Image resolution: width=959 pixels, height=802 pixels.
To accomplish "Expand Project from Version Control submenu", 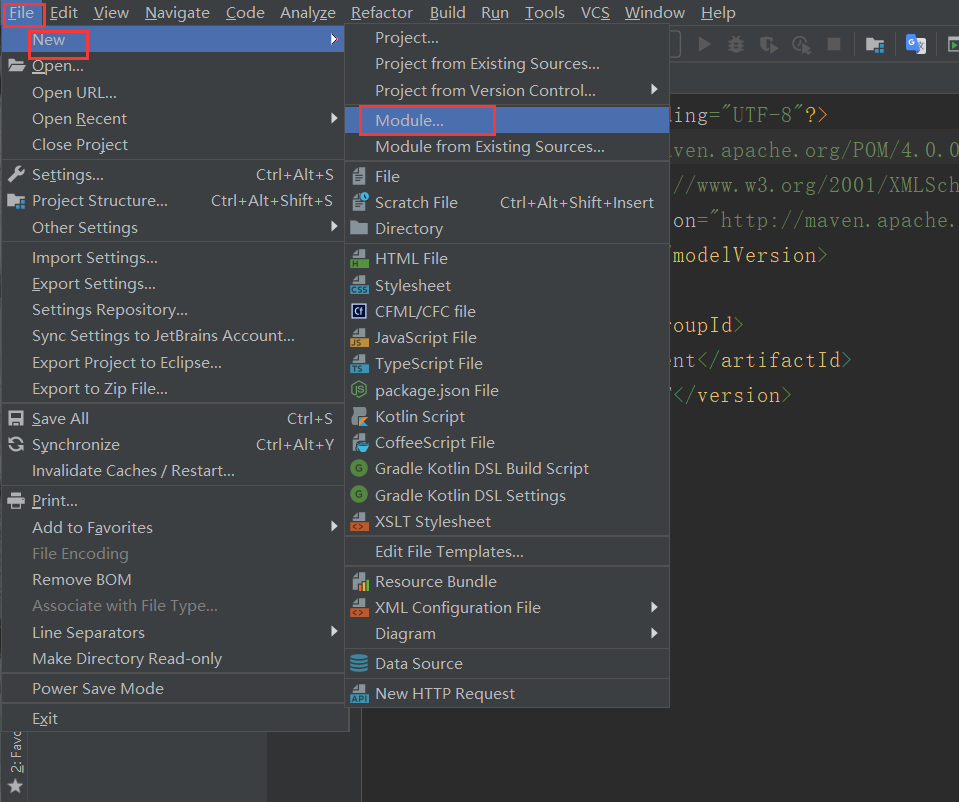I will point(654,89).
